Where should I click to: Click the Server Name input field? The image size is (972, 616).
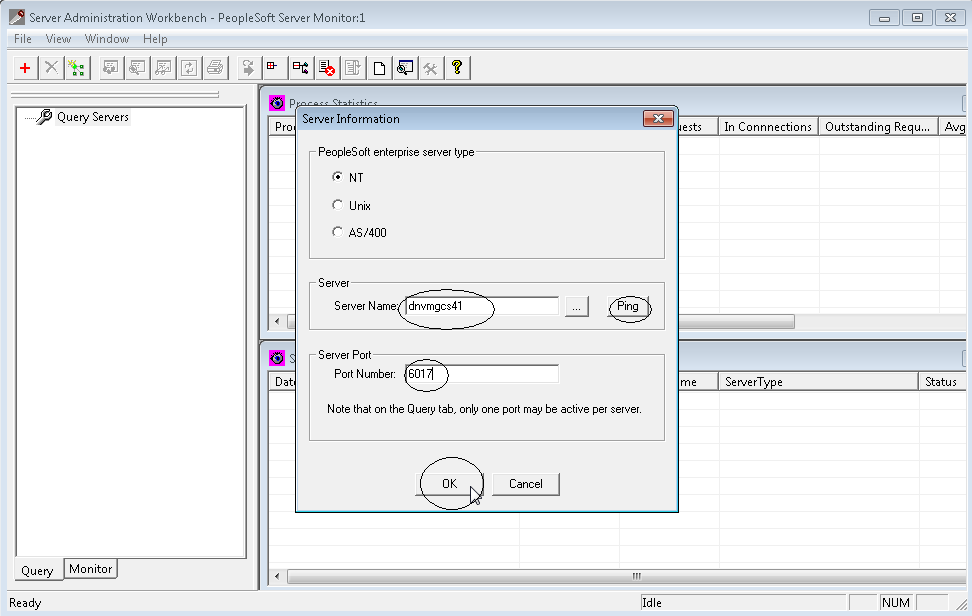click(482, 306)
